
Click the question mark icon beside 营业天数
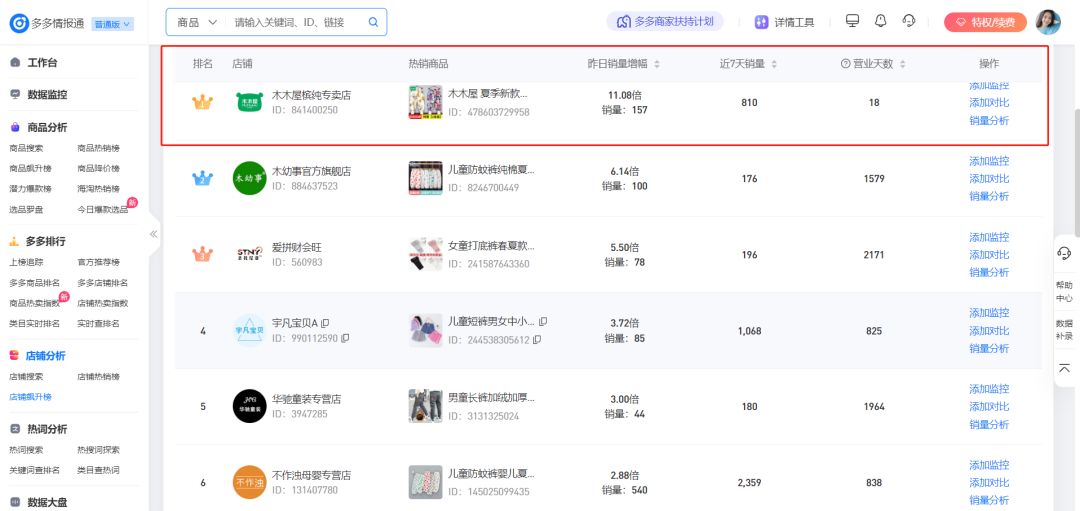(x=845, y=64)
